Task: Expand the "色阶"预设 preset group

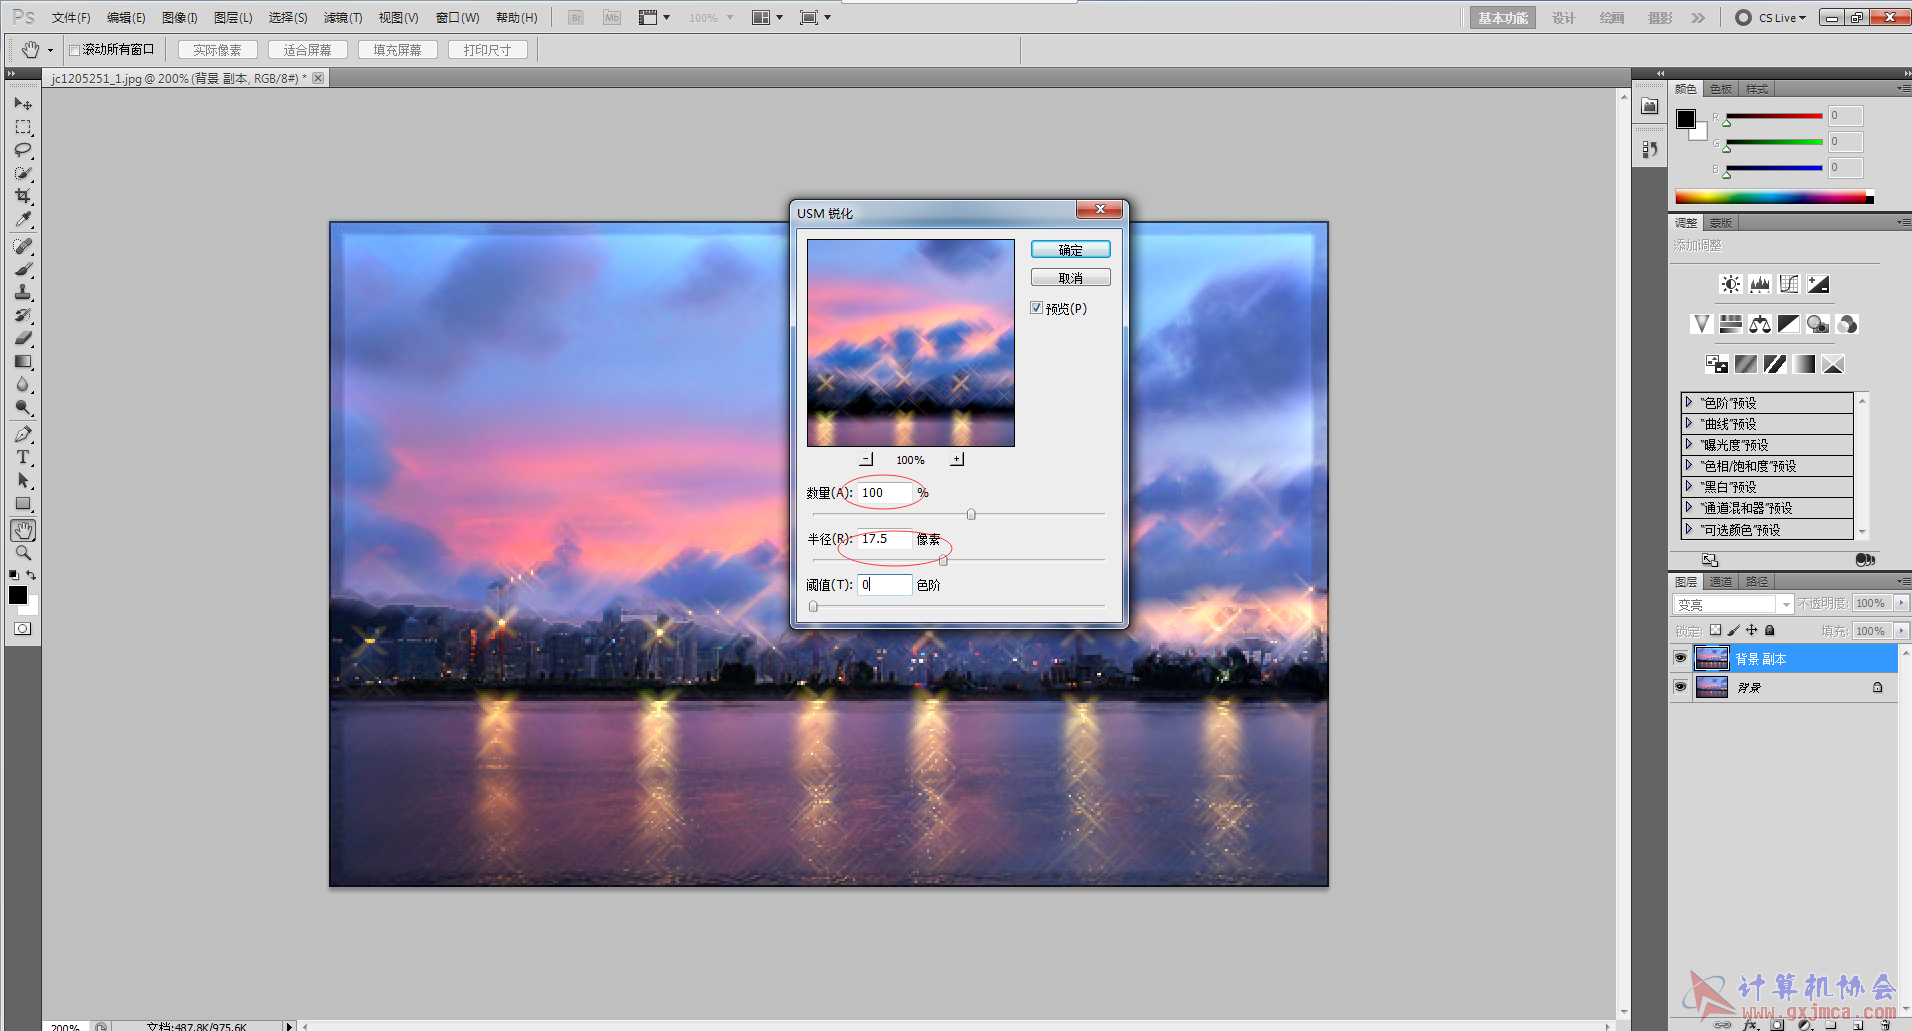Action: (1689, 402)
